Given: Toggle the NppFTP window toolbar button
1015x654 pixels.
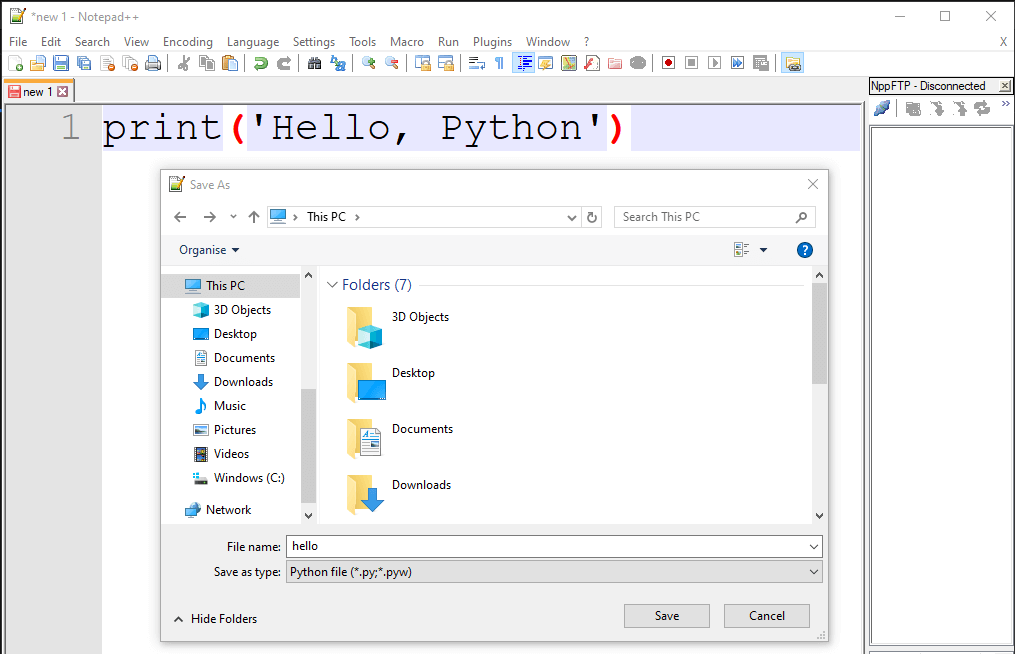Looking at the screenshot, I should (x=792, y=63).
